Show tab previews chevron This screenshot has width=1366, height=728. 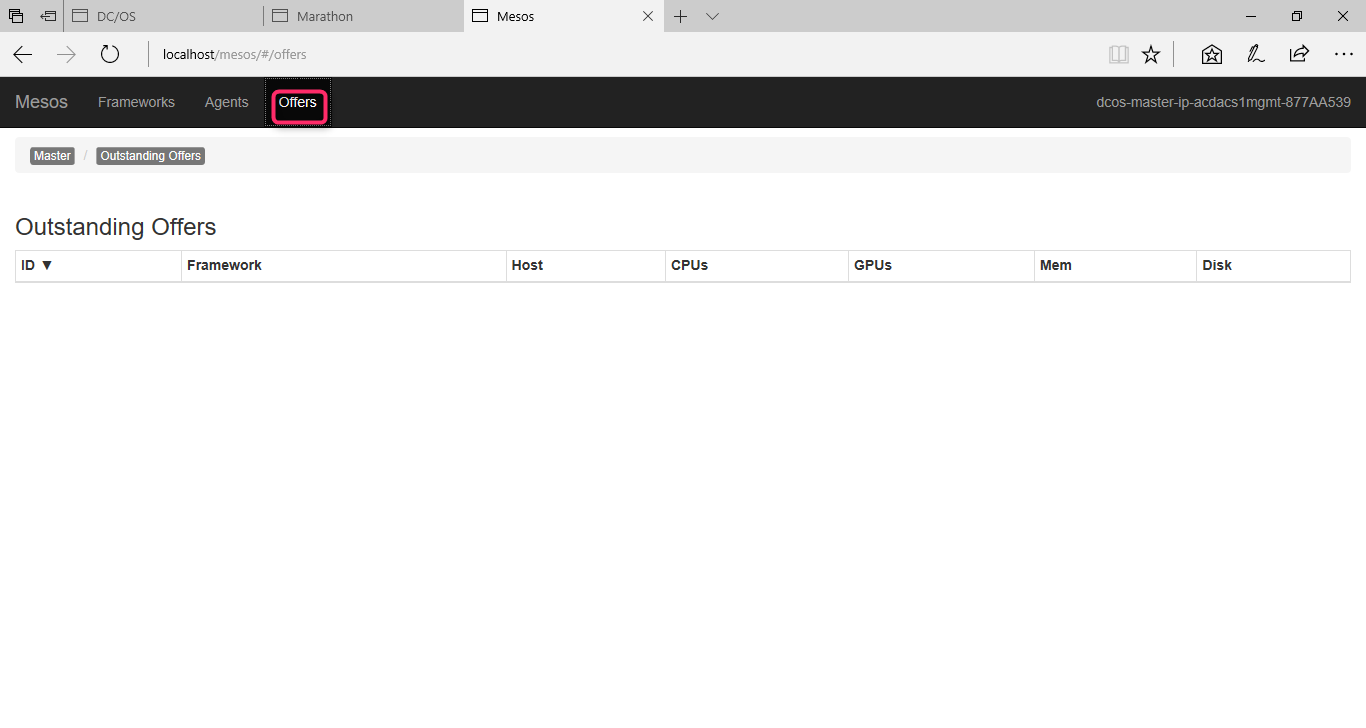pyautogui.click(x=712, y=16)
